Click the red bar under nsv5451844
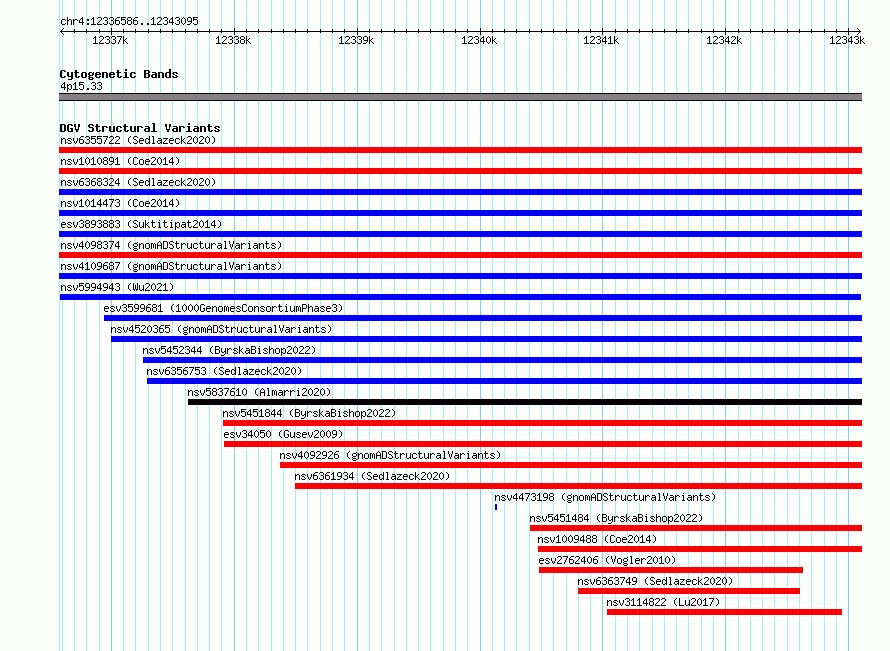This screenshot has height=651, width=890. click(543, 423)
